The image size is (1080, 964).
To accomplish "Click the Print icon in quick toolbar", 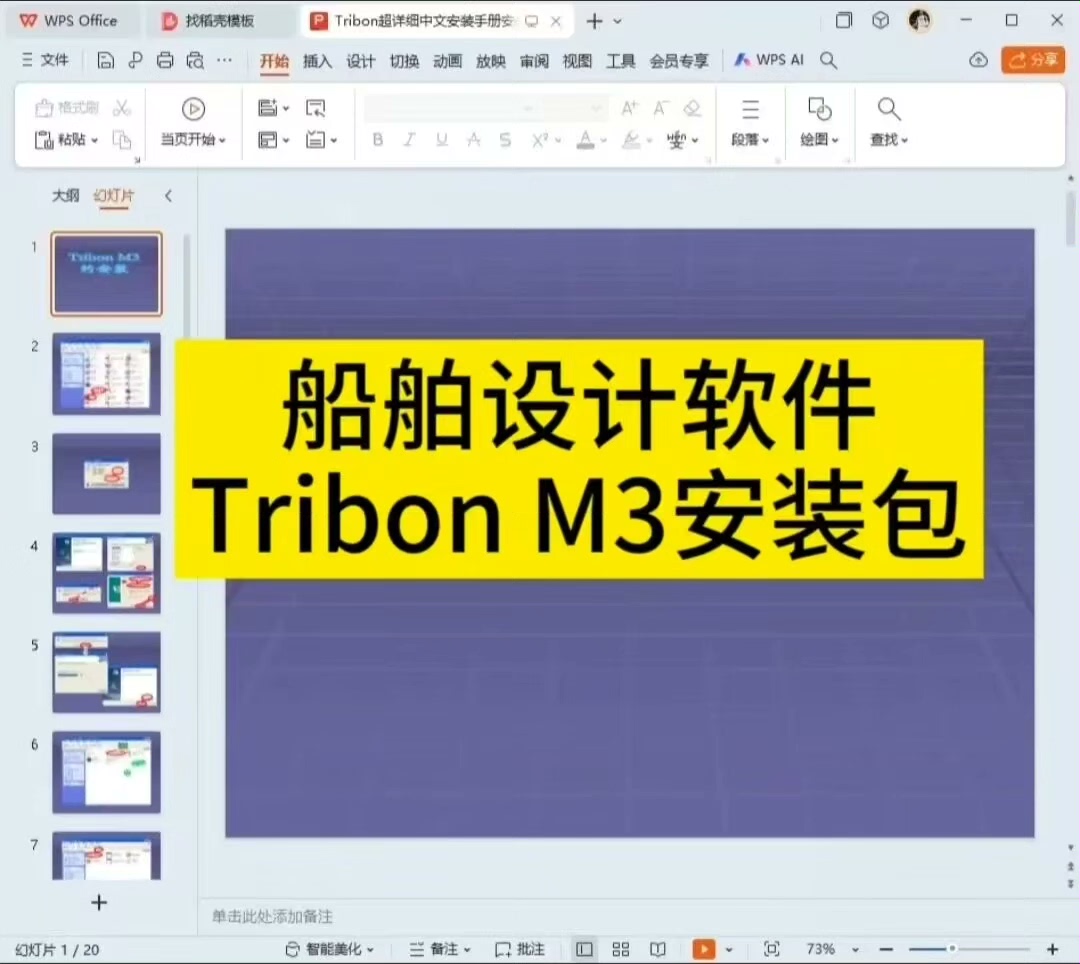I will tap(165, 61).
